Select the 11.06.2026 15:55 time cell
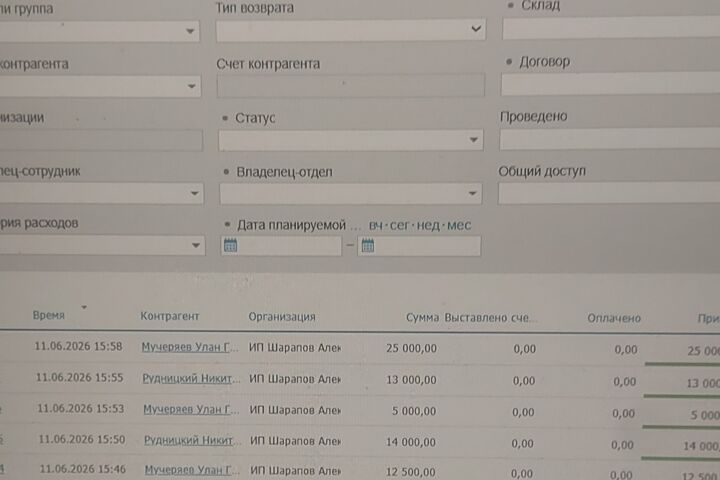The width and height of the screenshot is (720, 480). click(79, 378)
